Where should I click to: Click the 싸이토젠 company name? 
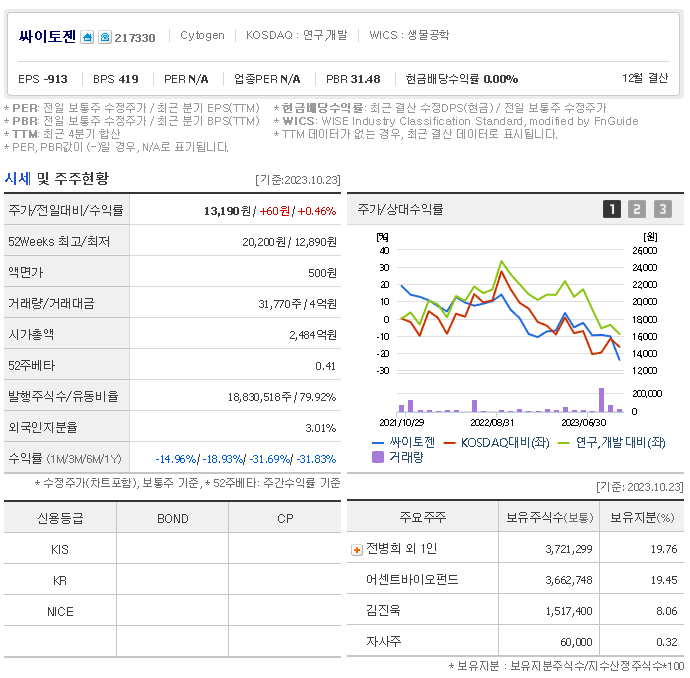(x=47, y=37)
